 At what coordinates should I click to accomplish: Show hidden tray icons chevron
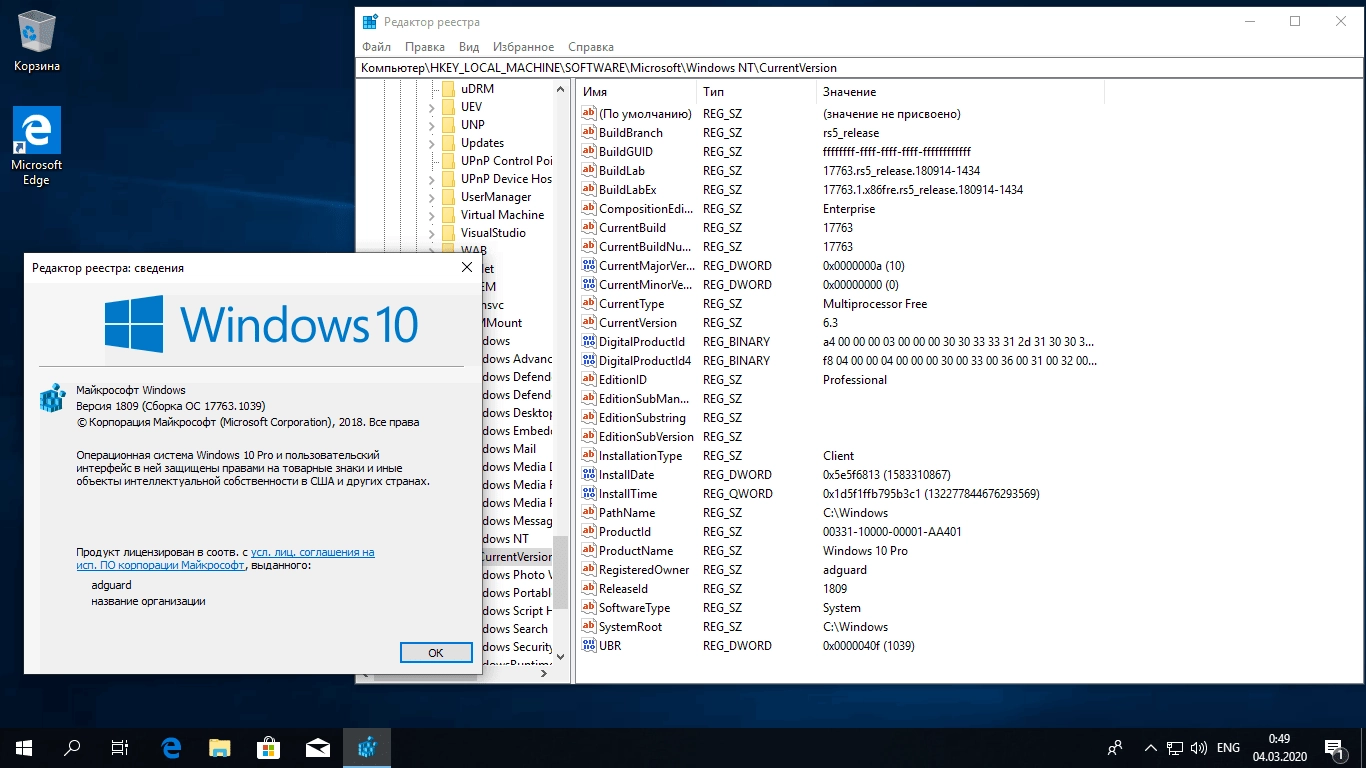click(1151, 747)
